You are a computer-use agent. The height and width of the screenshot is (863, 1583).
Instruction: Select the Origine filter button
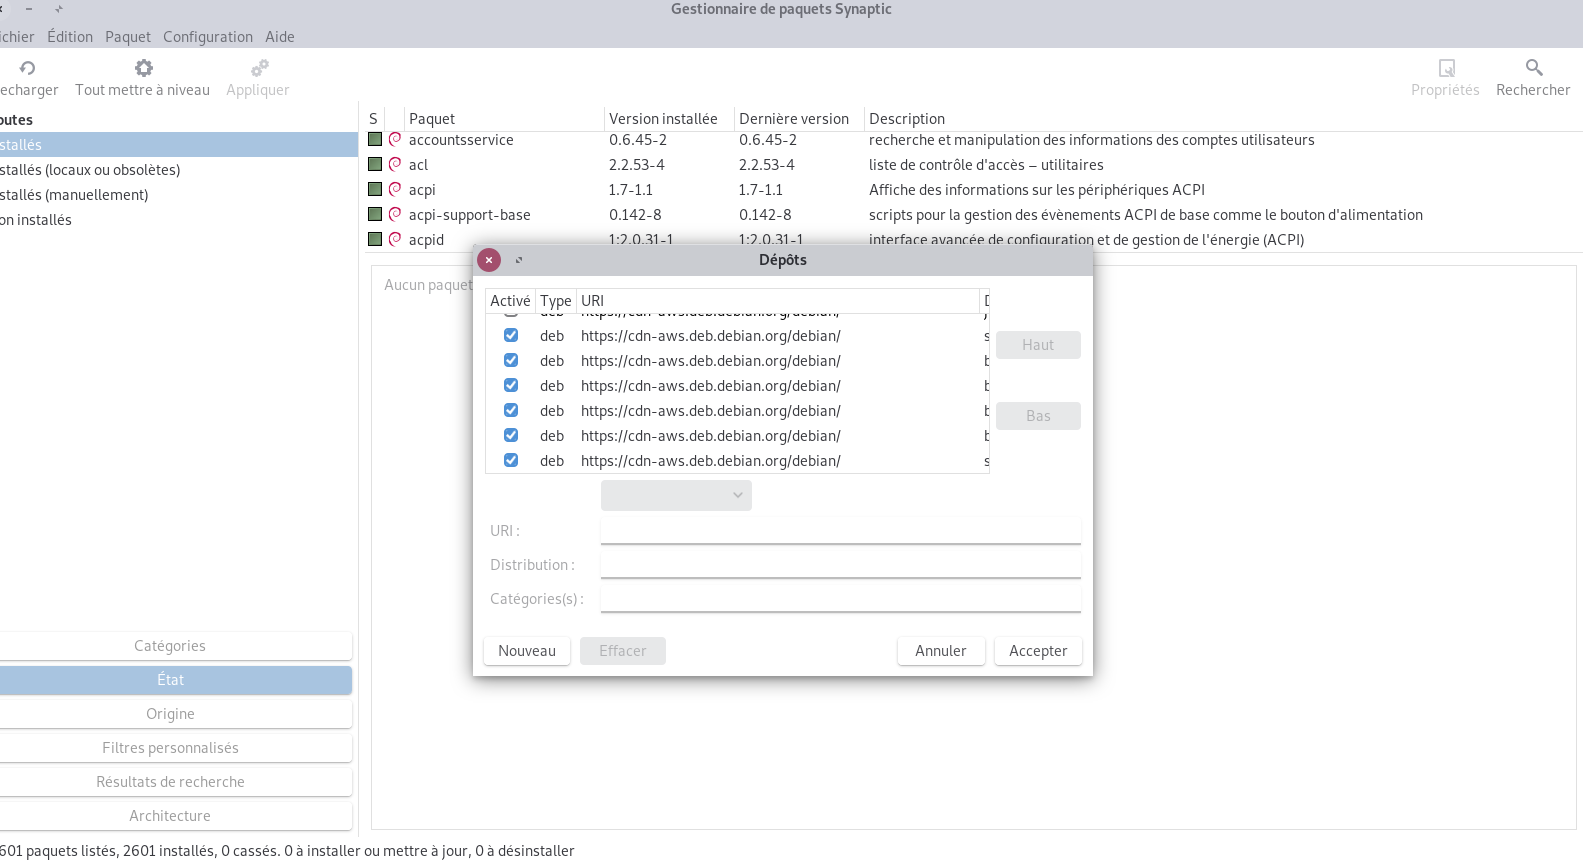[x=171, y=714]
